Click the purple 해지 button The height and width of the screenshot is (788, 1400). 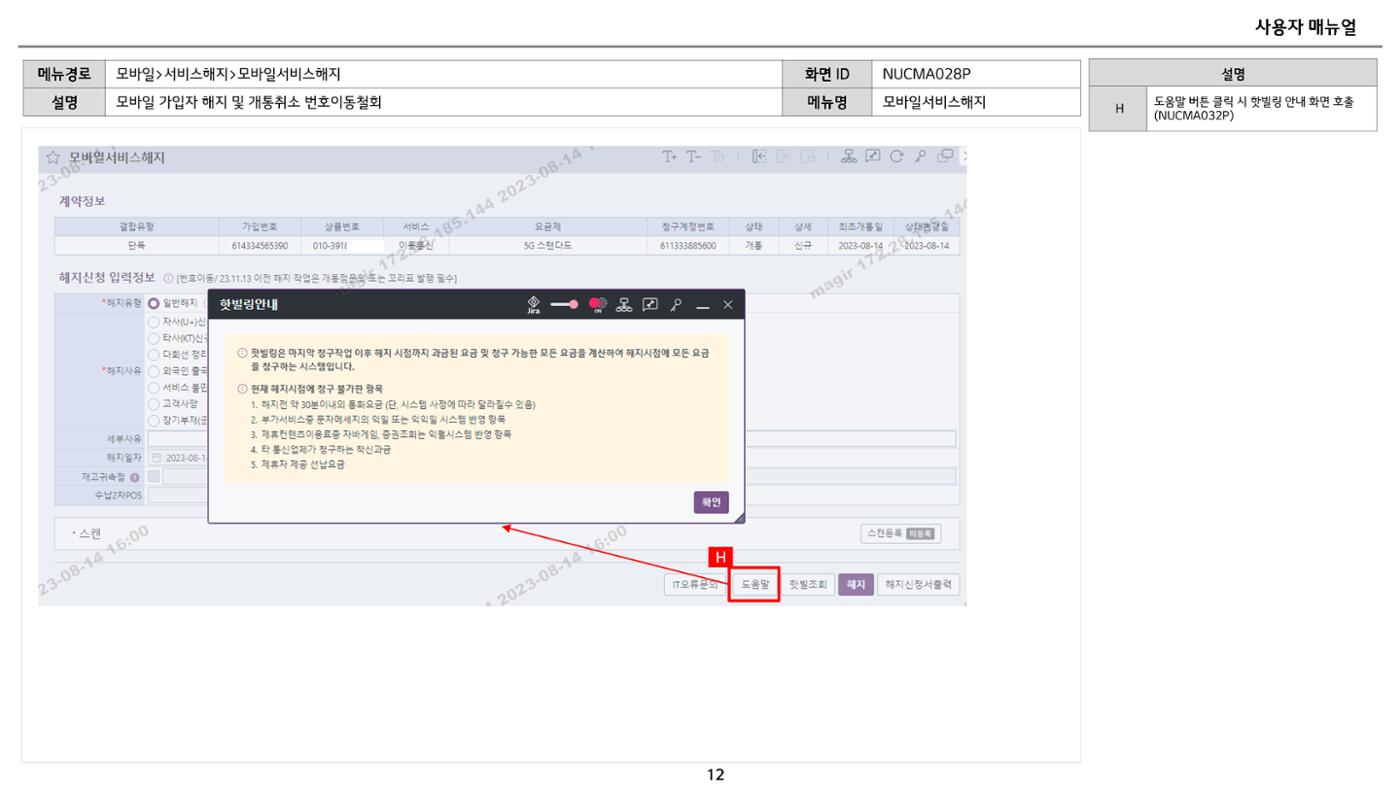tap(855, 585)
